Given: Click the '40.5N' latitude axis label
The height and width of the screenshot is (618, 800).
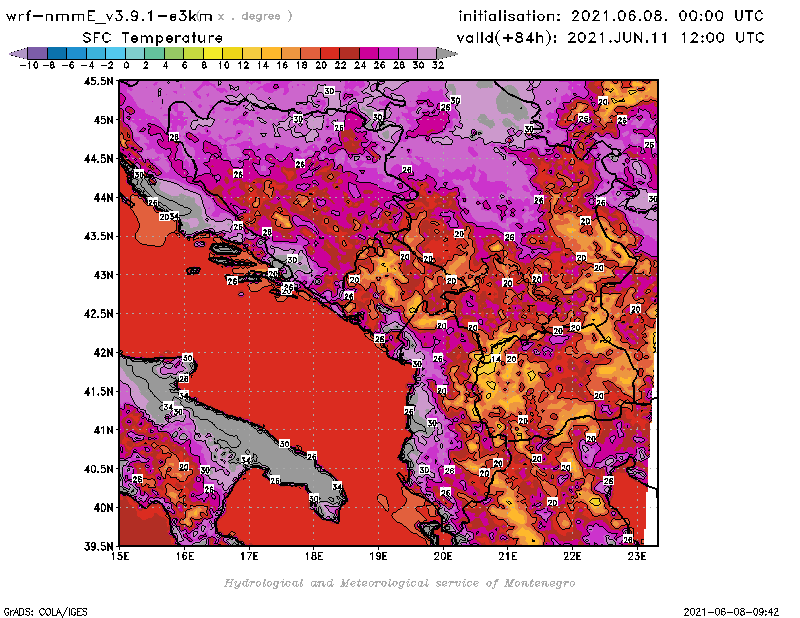Looking at the screenshot, I should point(99,469).
